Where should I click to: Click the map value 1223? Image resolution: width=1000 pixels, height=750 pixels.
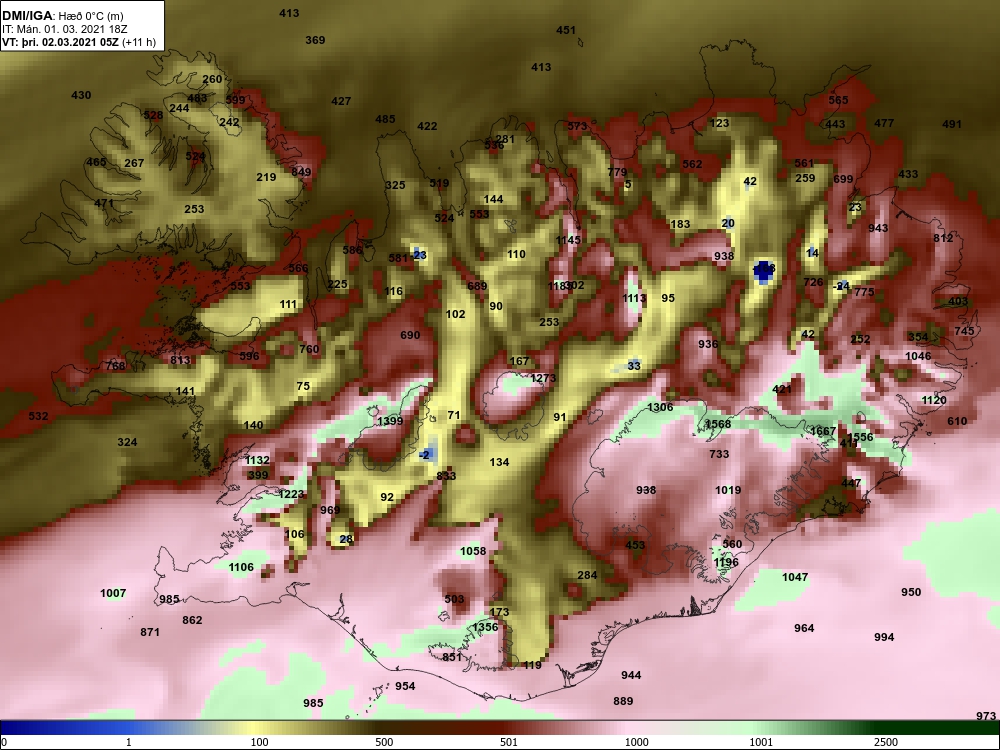[291, 494]
